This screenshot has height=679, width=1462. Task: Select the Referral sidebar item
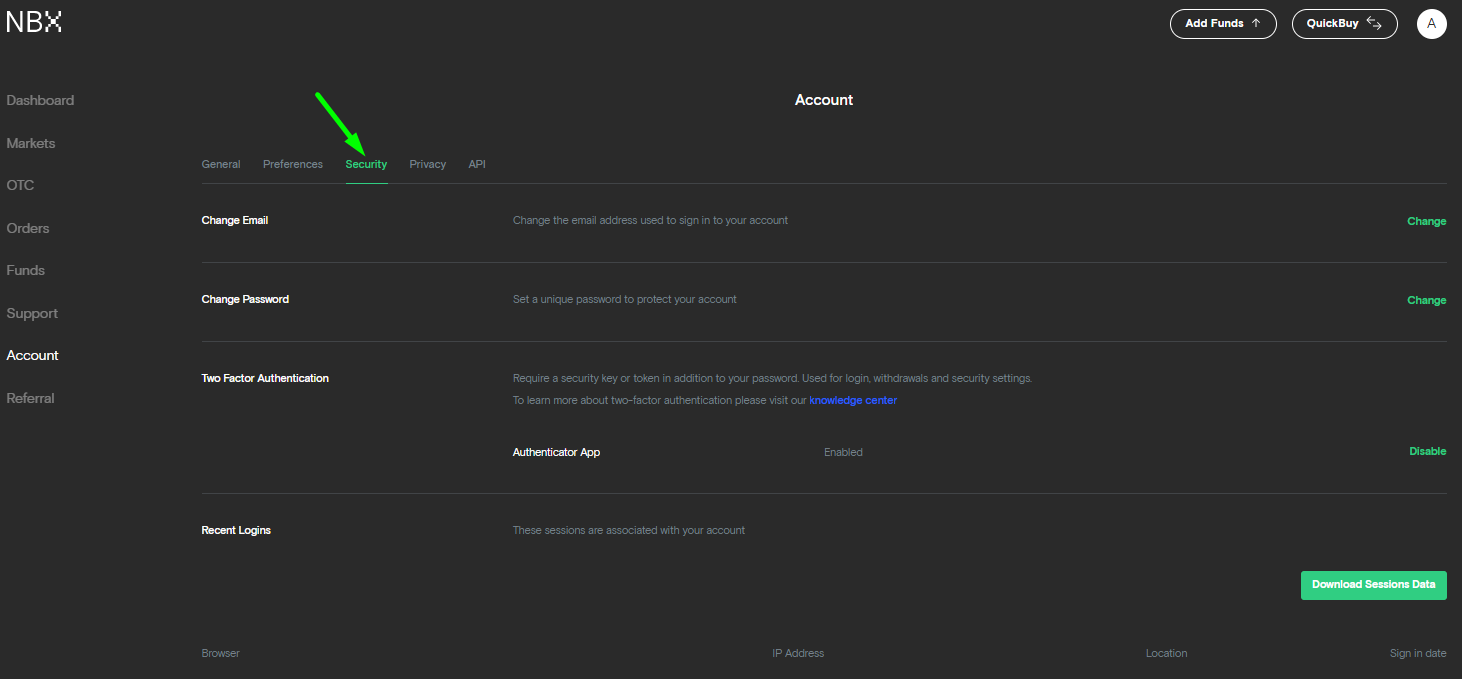31,398
